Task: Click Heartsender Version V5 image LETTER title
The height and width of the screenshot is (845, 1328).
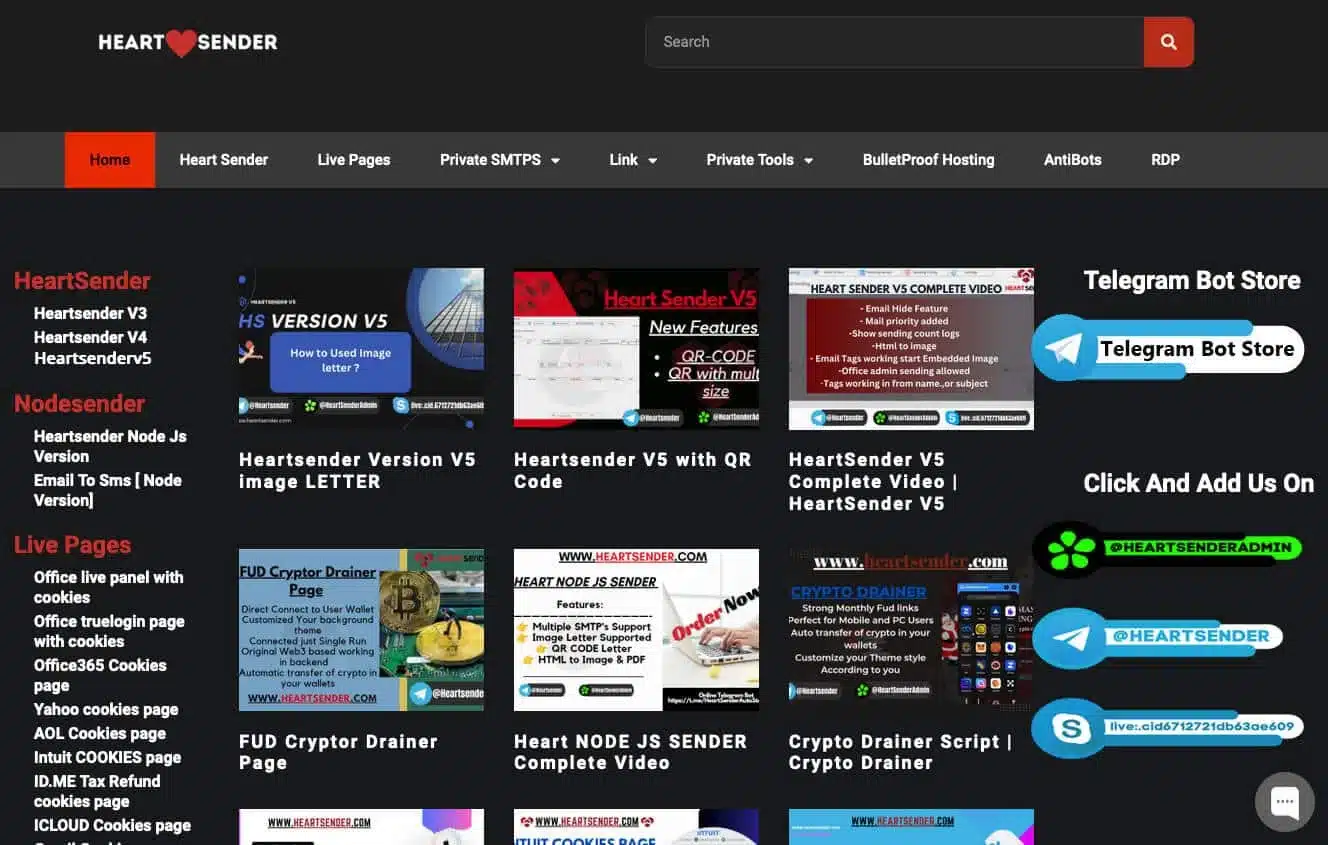Action: (357, 470)
